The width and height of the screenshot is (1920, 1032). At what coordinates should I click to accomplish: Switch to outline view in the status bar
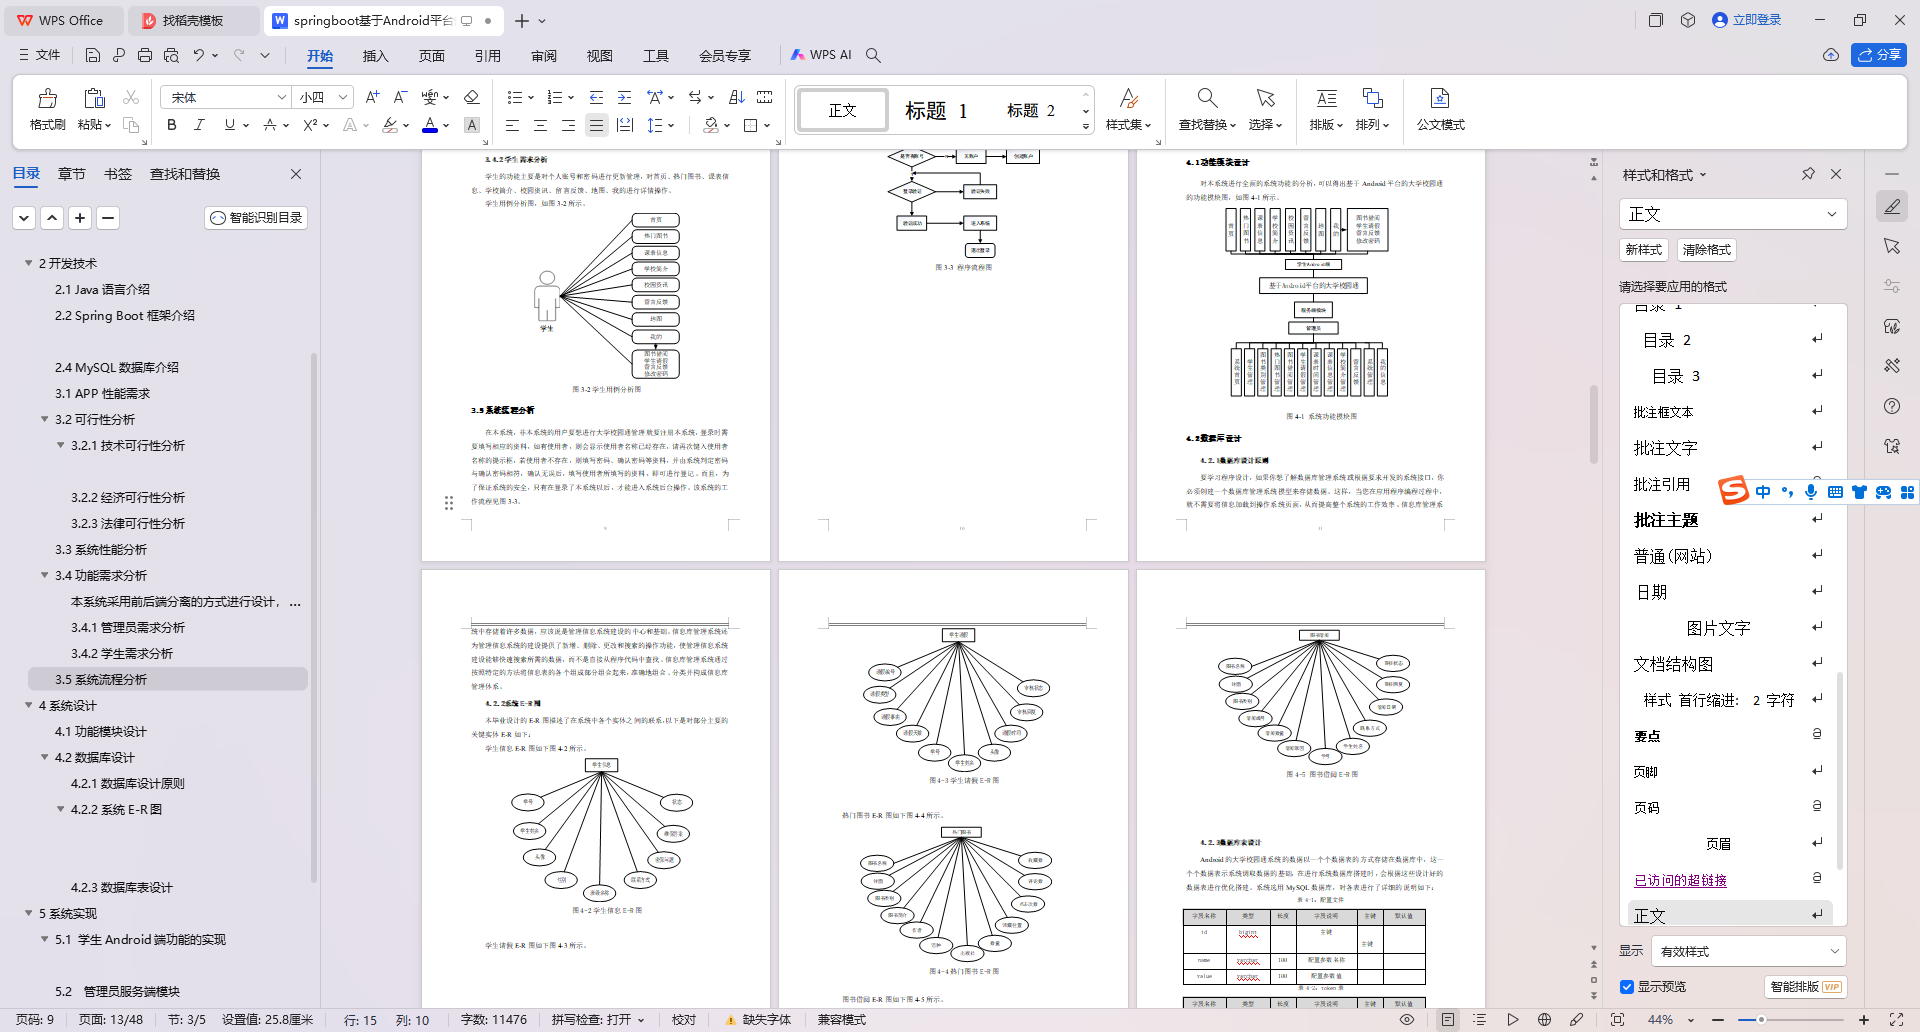1480,1019
